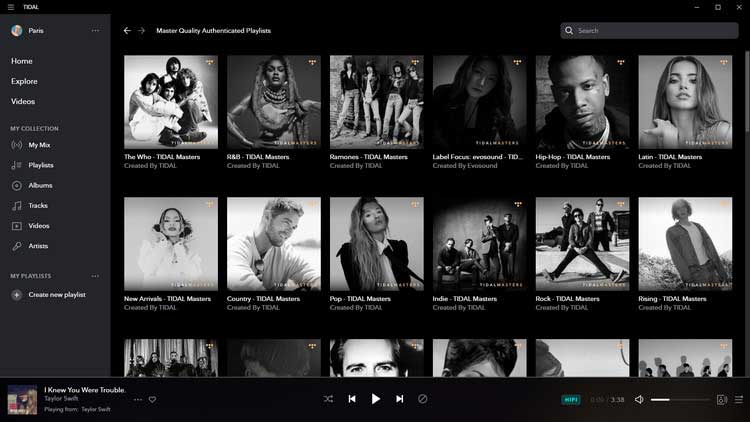The height and width of the screenshot is (422, 750).
Task: Click the Taylor Swift album art
Action: click(22, 400)
